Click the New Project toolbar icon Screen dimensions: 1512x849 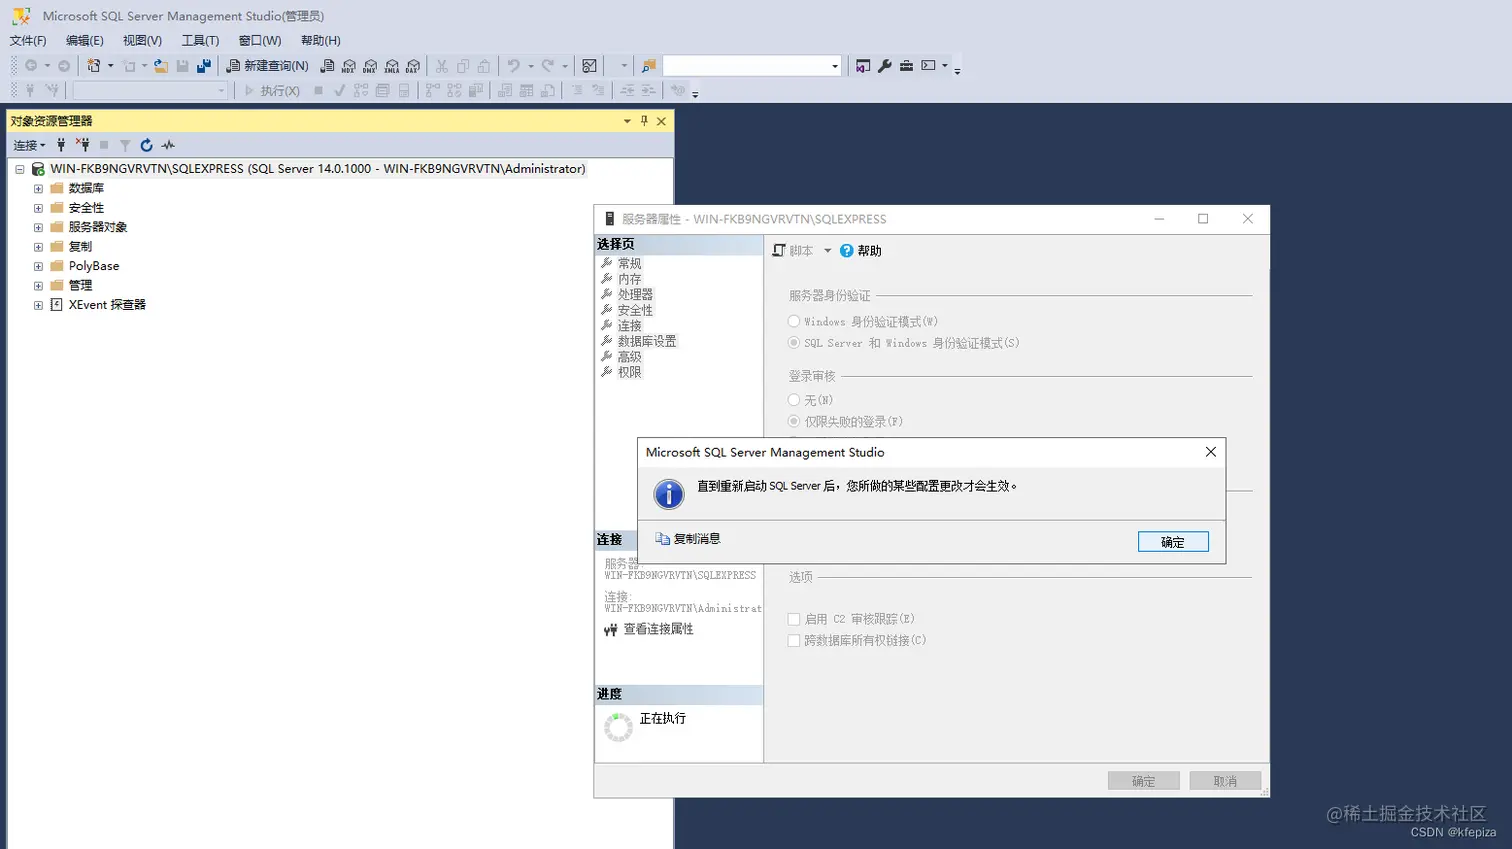point(94,66)
